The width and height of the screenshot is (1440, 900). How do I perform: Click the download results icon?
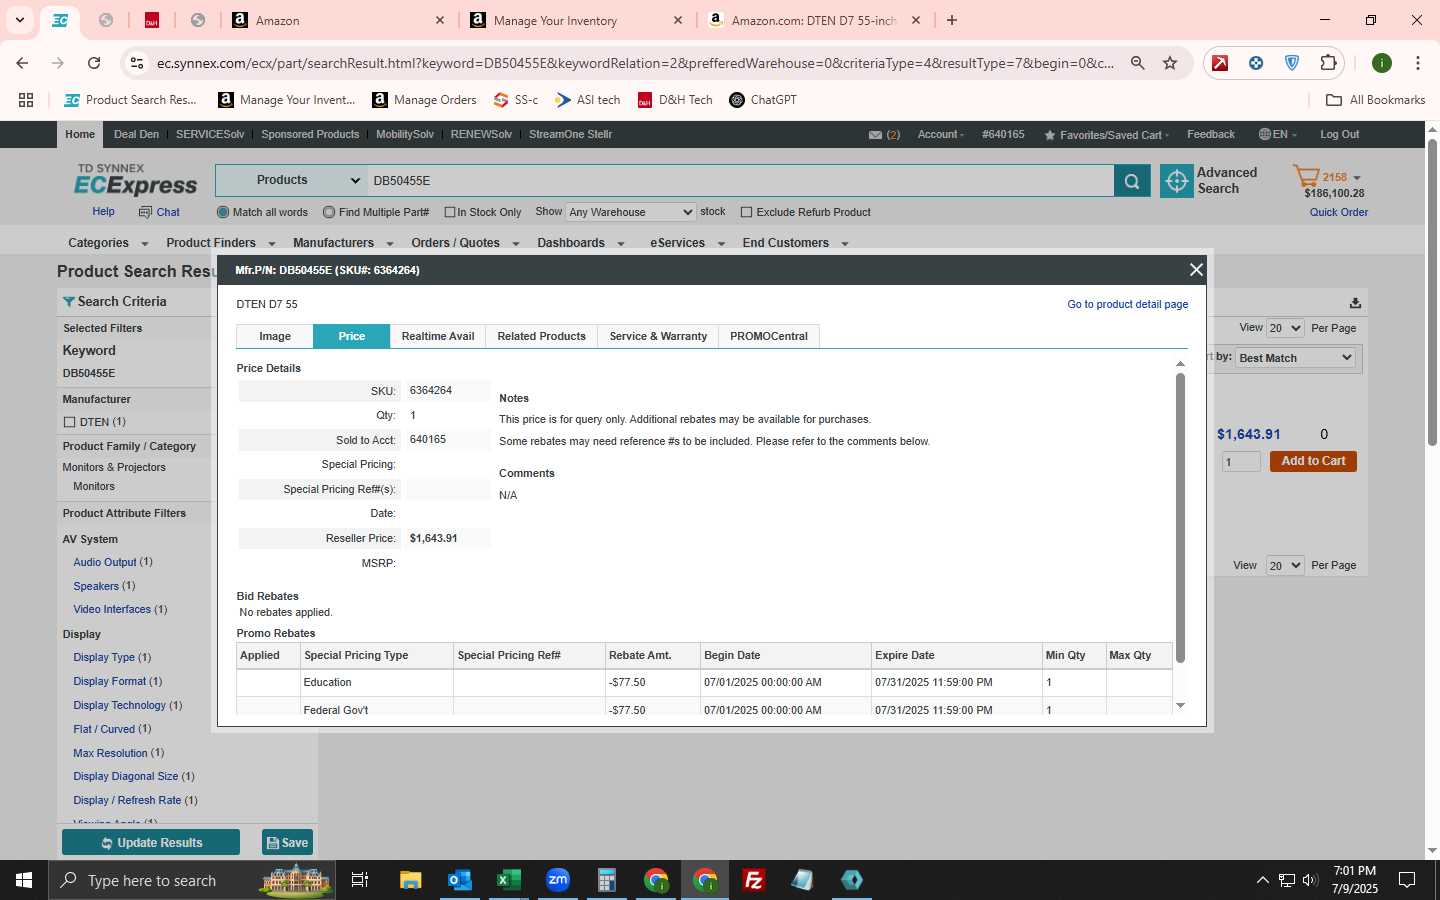[1355, 303]
